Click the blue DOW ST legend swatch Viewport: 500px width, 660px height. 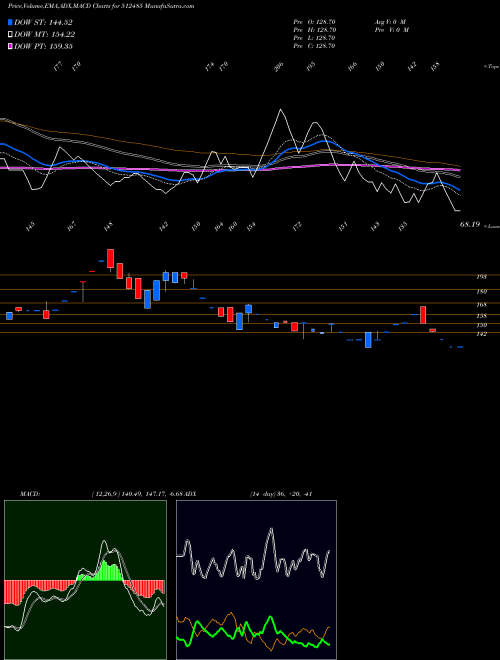click(x=10, y=22)
